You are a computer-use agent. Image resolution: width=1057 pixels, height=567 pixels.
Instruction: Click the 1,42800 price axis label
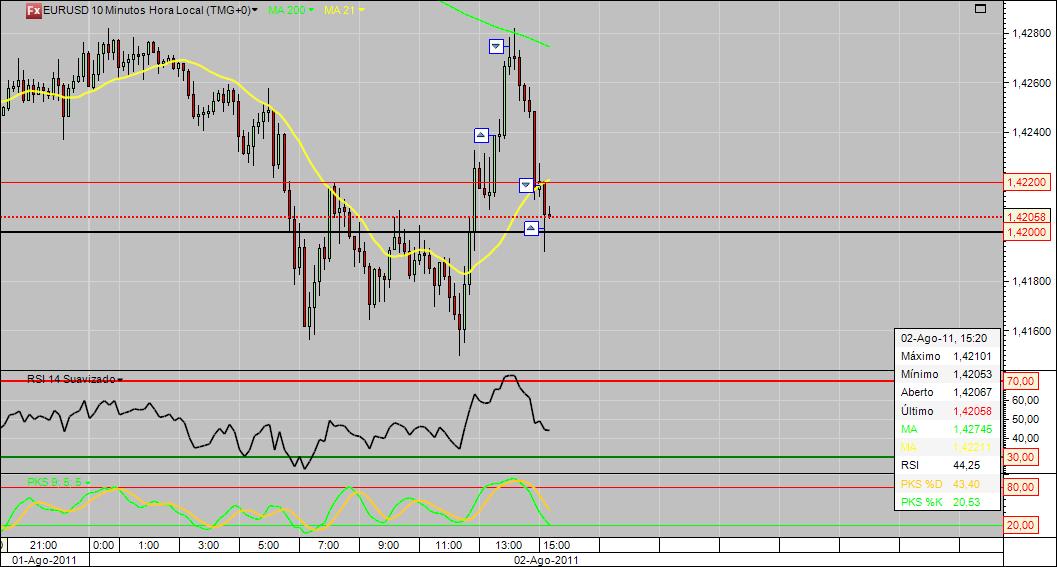(1031, 33)
